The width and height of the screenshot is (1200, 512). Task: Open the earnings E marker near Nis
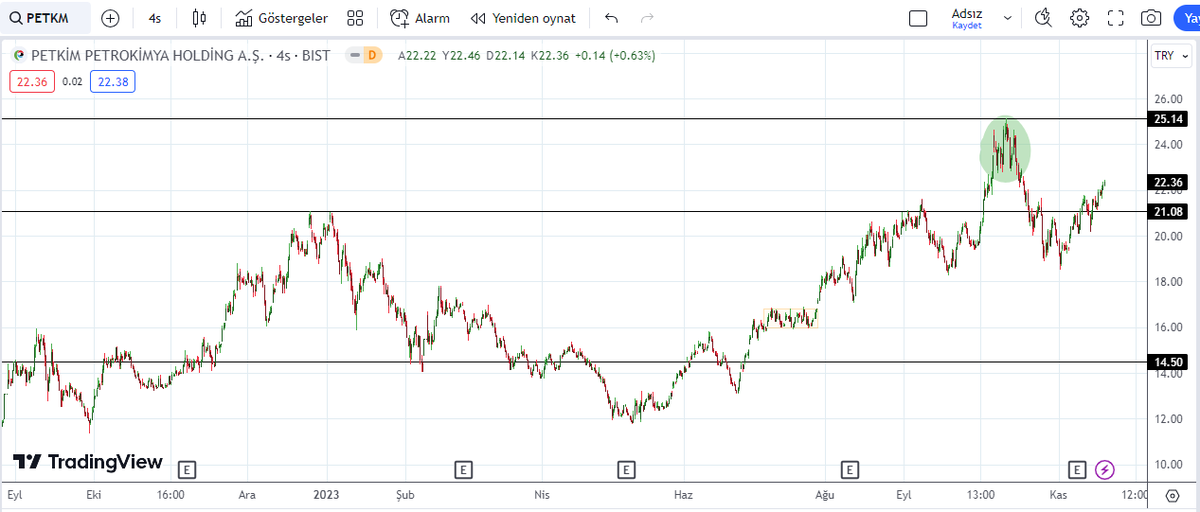(x=626, y=468)
